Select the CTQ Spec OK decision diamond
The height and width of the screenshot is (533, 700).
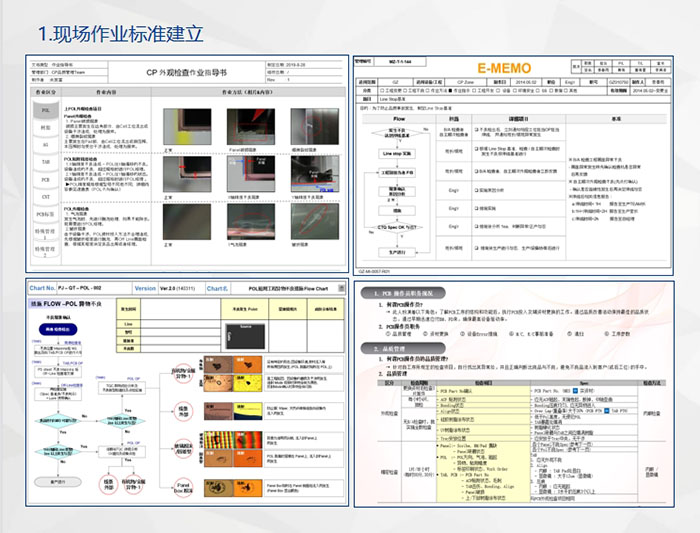(x=397, y=227)
